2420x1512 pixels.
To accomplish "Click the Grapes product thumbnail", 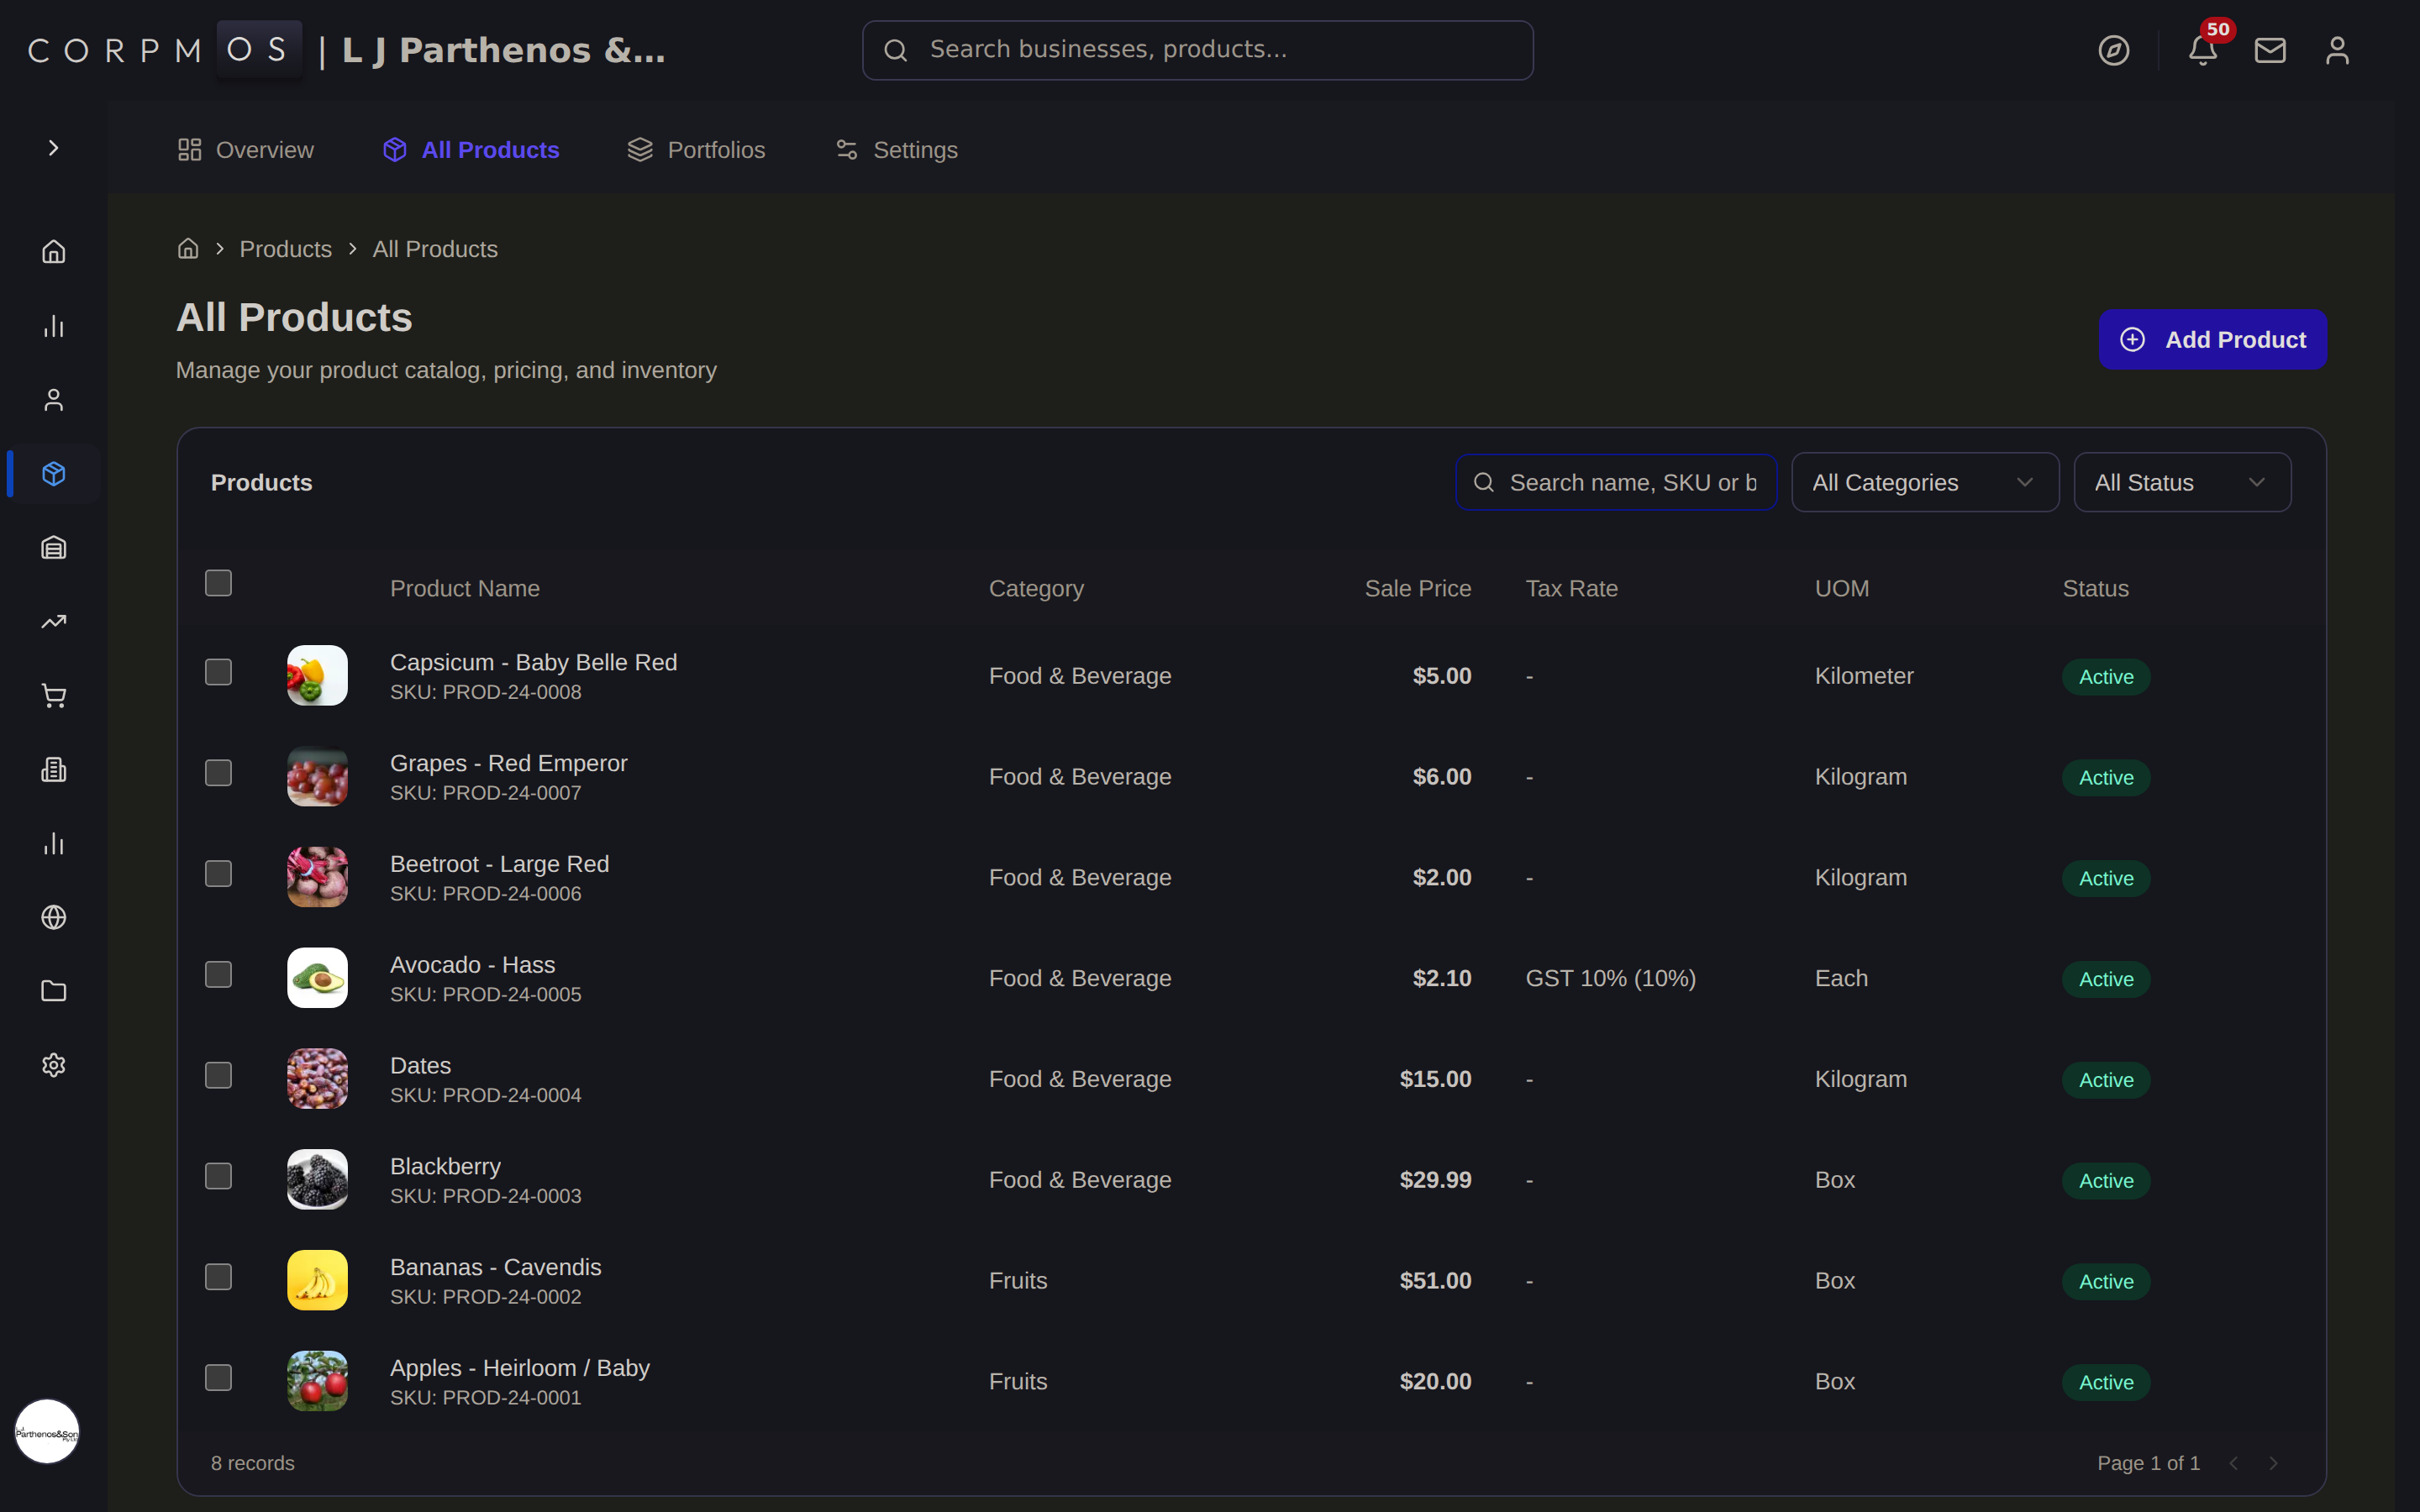I will click(x=317, y=777).
